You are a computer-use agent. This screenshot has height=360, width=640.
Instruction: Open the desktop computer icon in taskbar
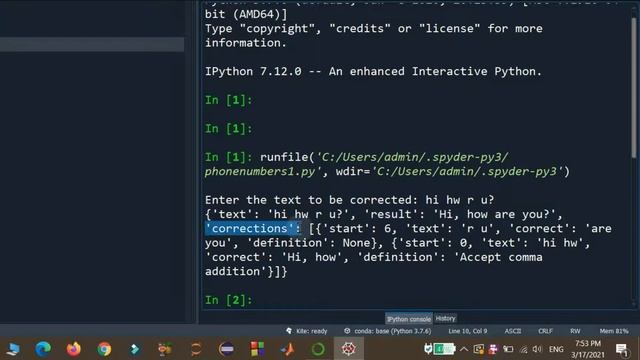13,349
